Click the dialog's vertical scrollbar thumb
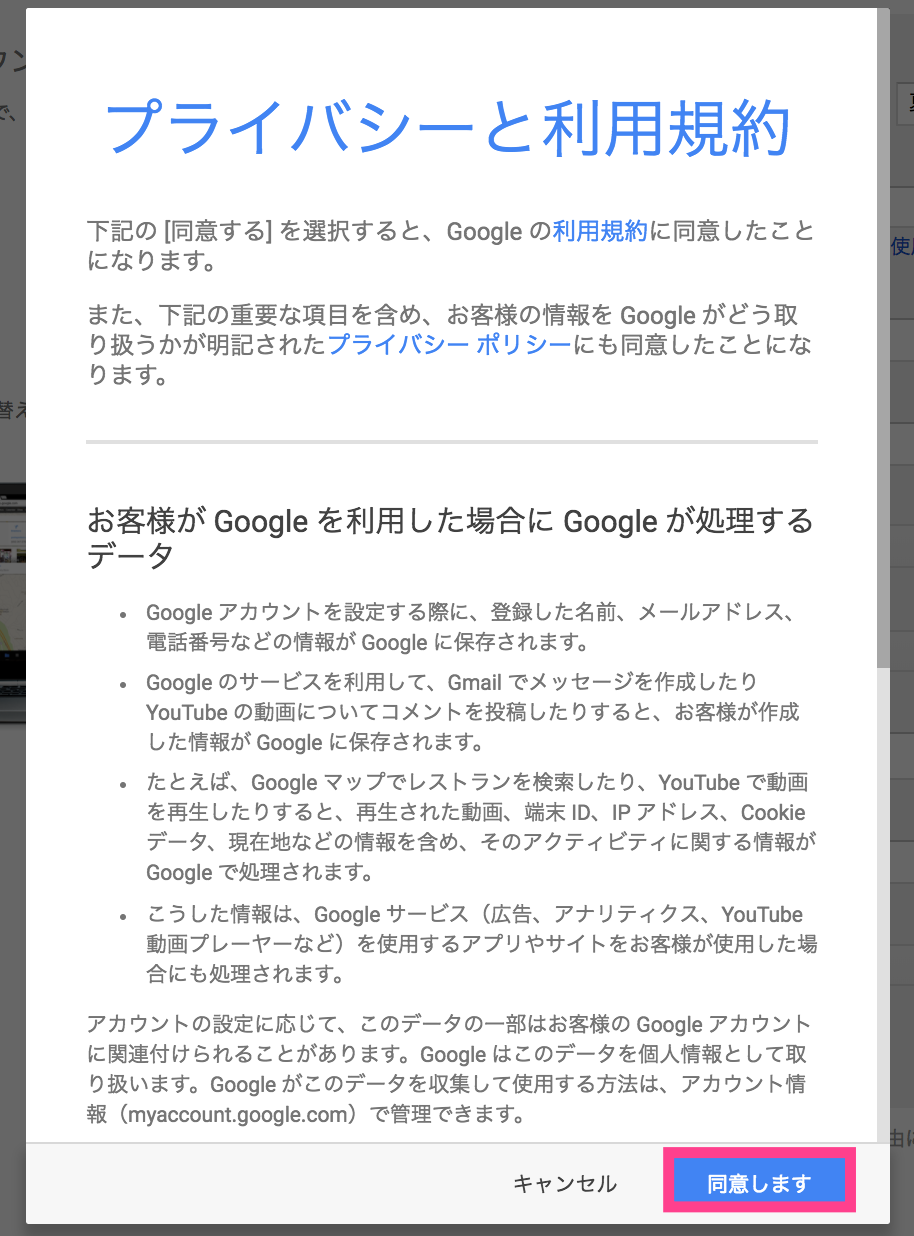 tap(883, 338)
